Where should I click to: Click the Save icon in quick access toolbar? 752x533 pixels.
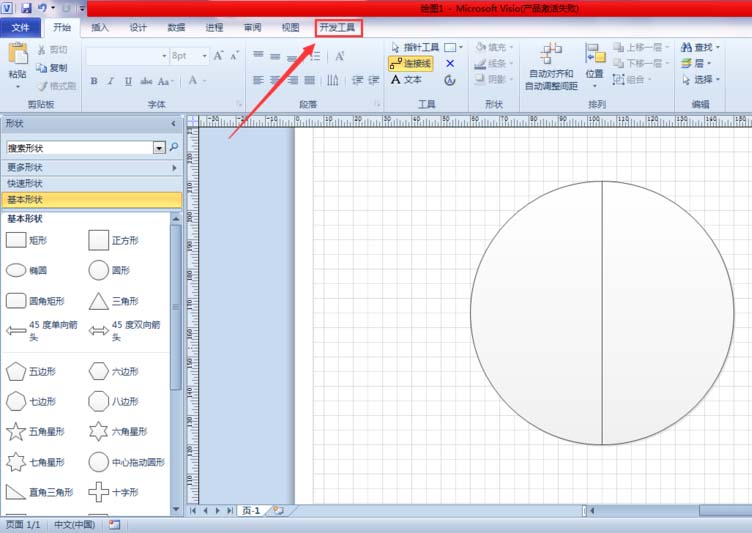(26, 8)
